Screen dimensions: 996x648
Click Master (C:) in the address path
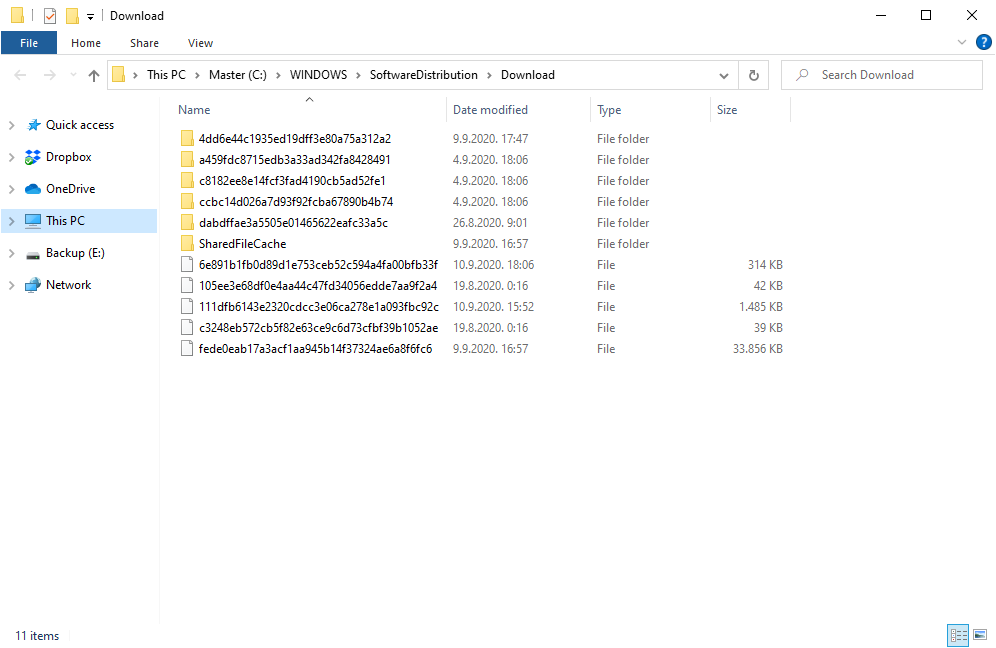pos(238,75)
